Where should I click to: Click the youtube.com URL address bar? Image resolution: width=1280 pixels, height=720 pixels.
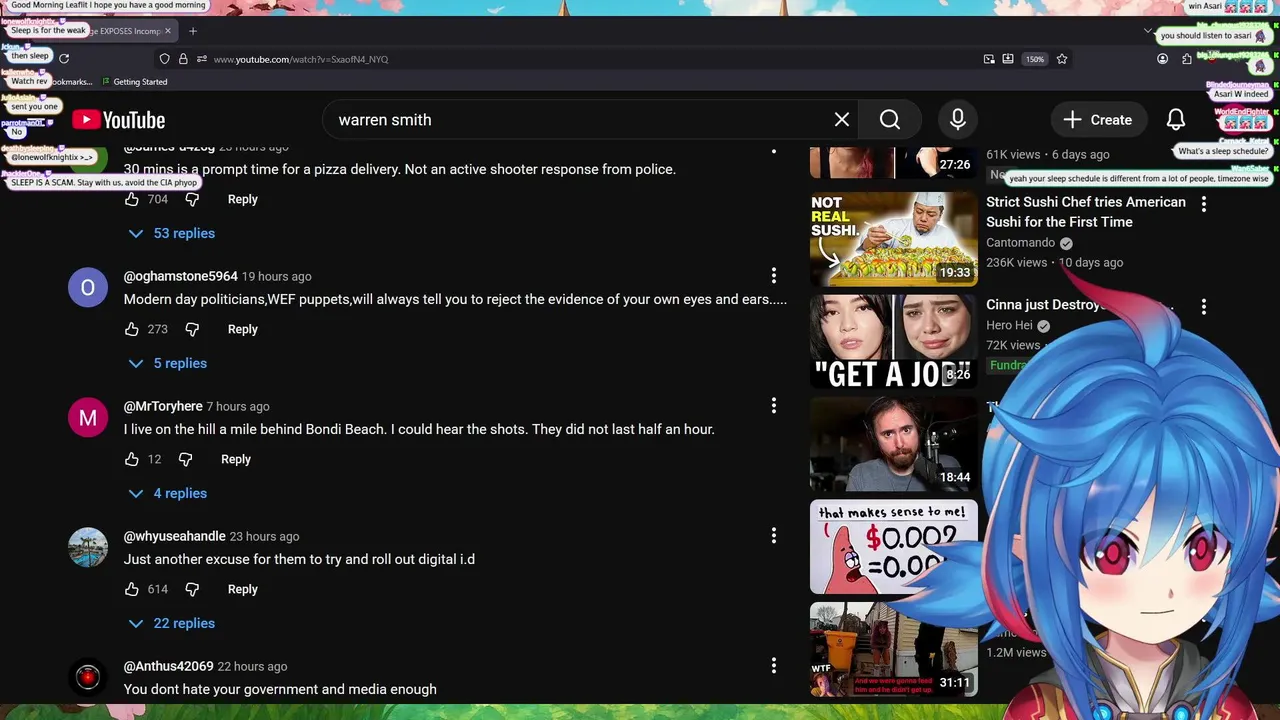tap(590, 59)
